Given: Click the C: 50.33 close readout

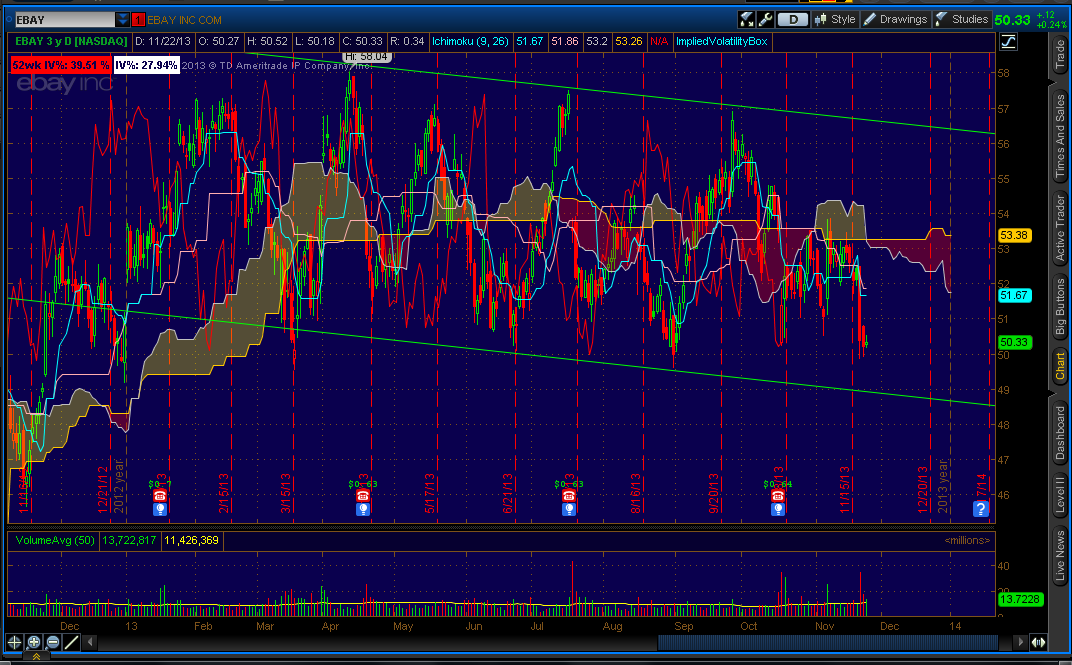Looking at the screenshot, I should [x=362, y=41].
